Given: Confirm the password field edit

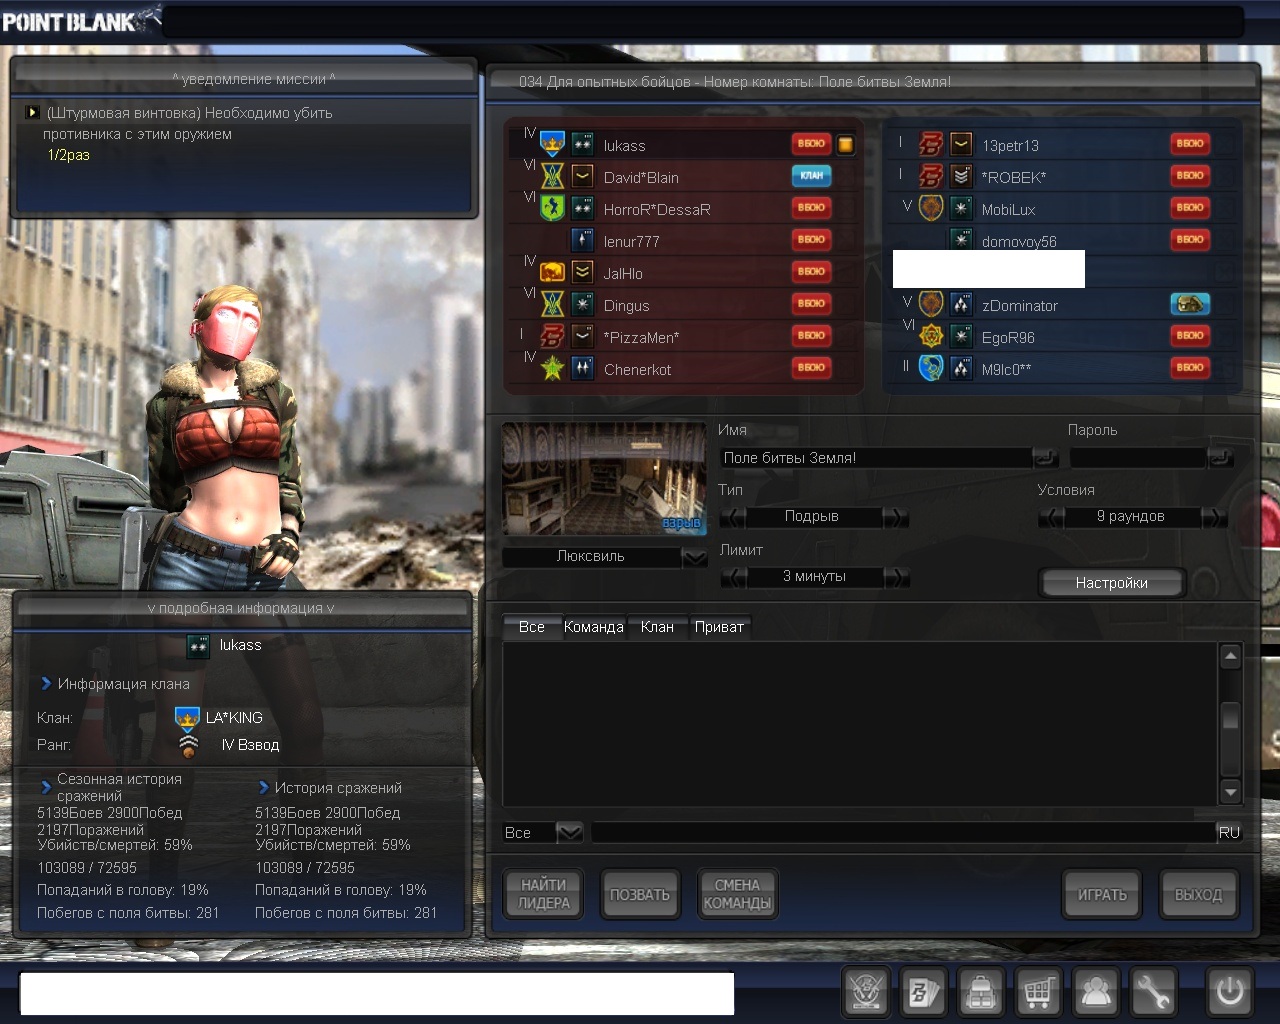Looking at the screenshot, I should [1221, 458].
